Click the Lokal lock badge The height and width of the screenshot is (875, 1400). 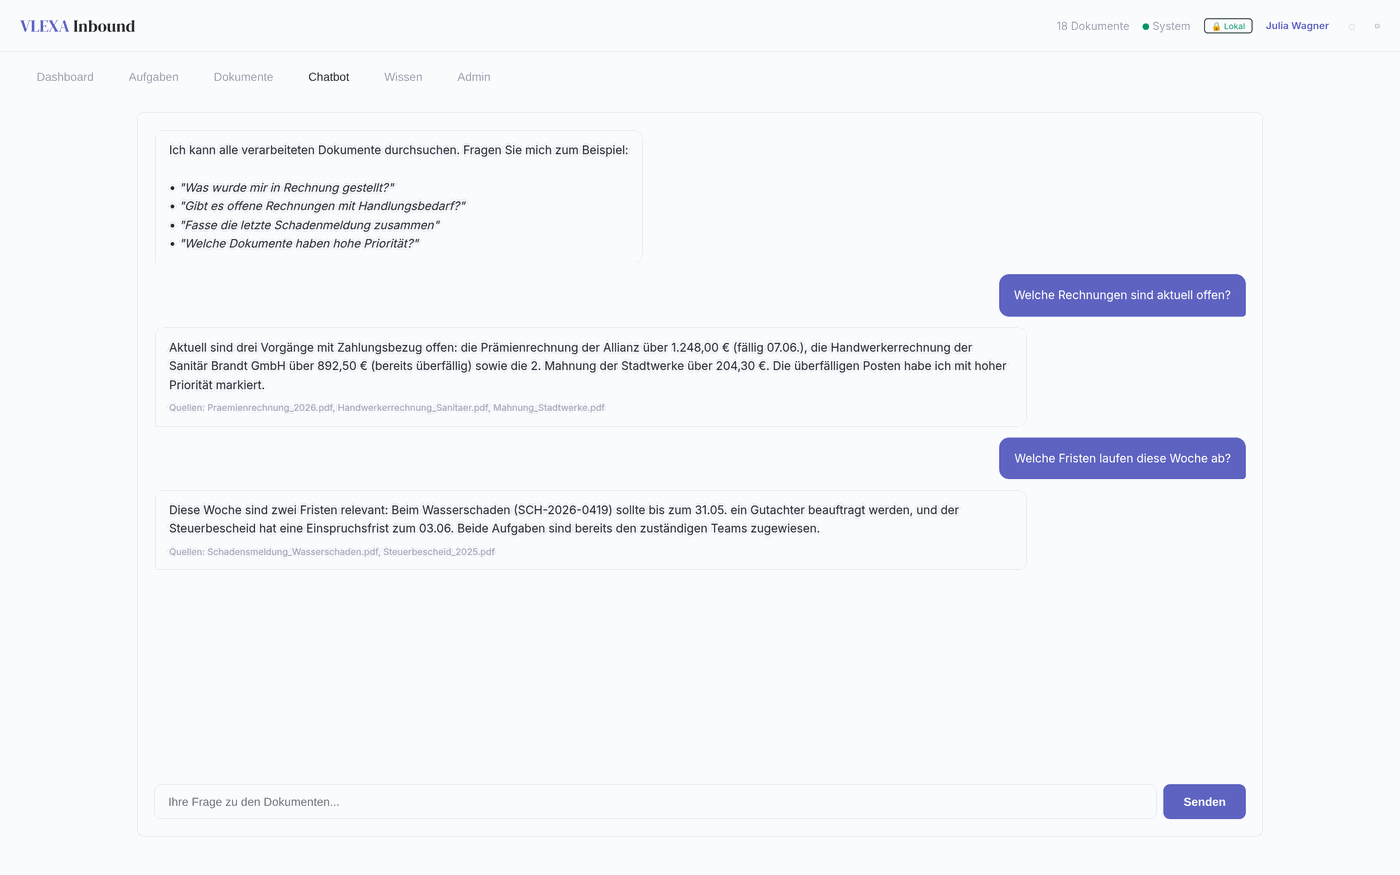1228,26
